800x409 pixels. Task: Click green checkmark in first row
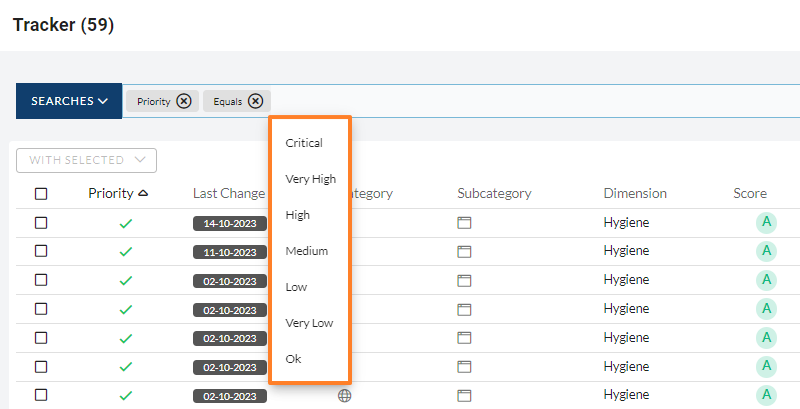click(125, 223)
